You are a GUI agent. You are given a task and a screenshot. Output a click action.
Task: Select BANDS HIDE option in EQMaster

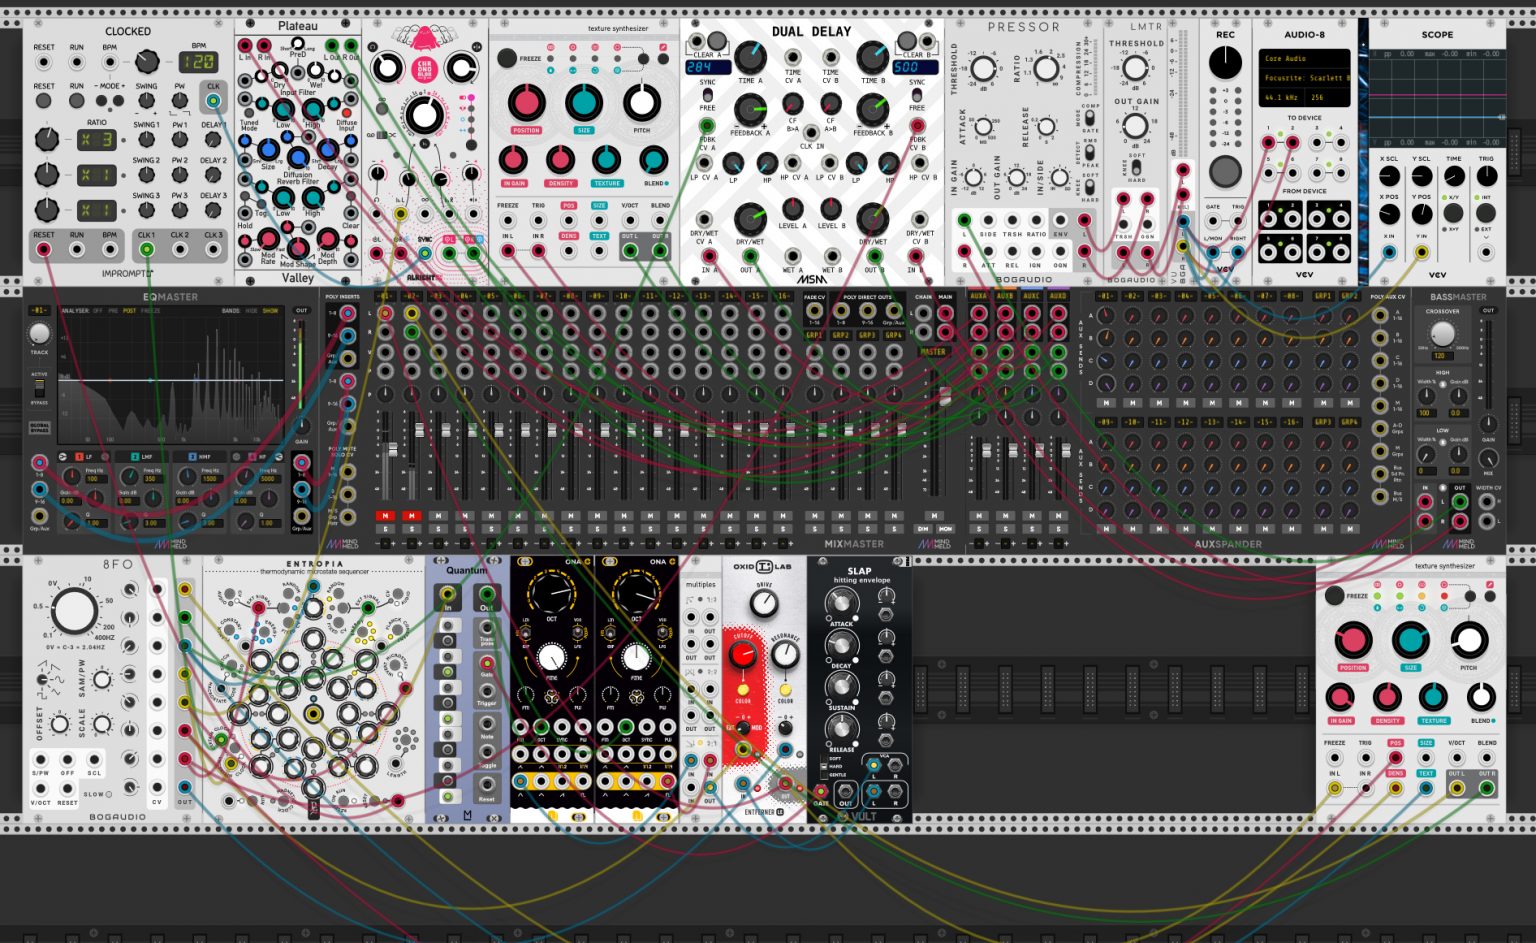[x=252, y=311]
